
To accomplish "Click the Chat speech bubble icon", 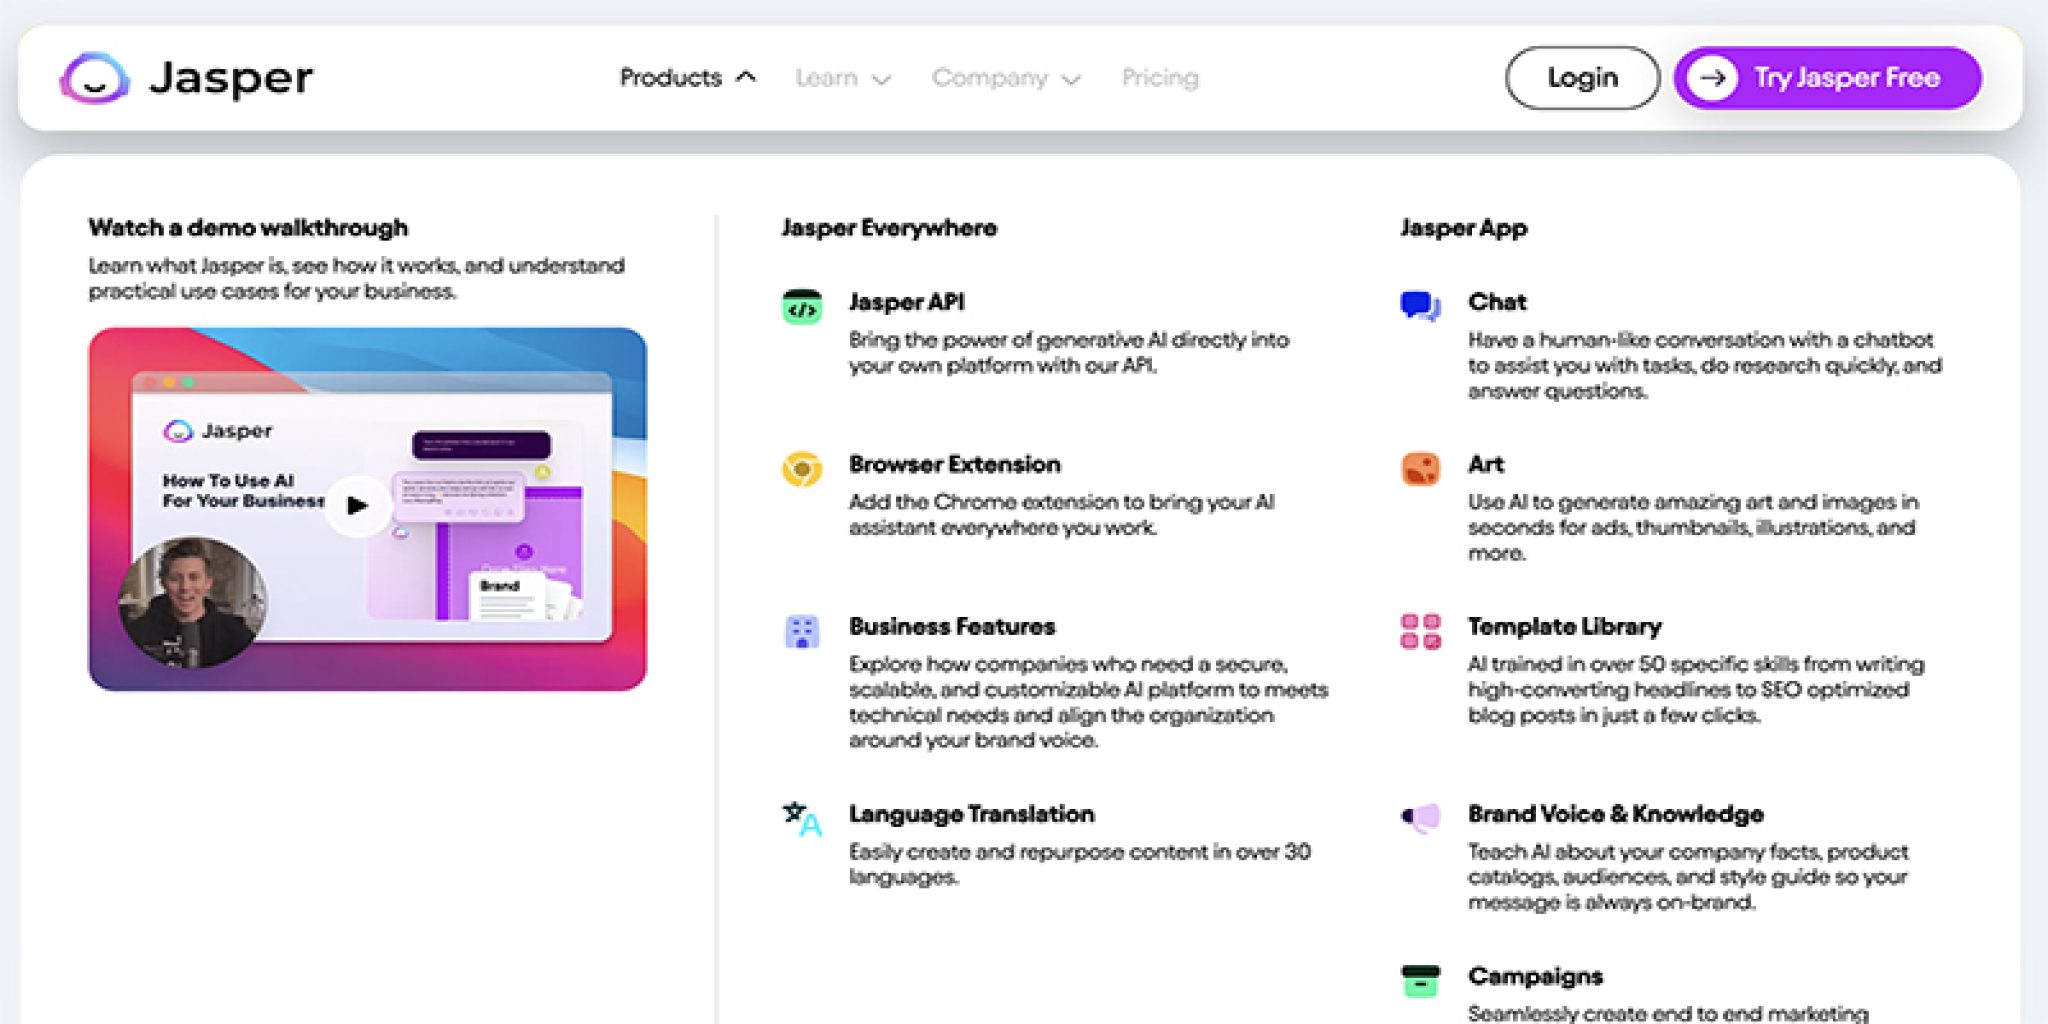I will (x=1419, y=306).
